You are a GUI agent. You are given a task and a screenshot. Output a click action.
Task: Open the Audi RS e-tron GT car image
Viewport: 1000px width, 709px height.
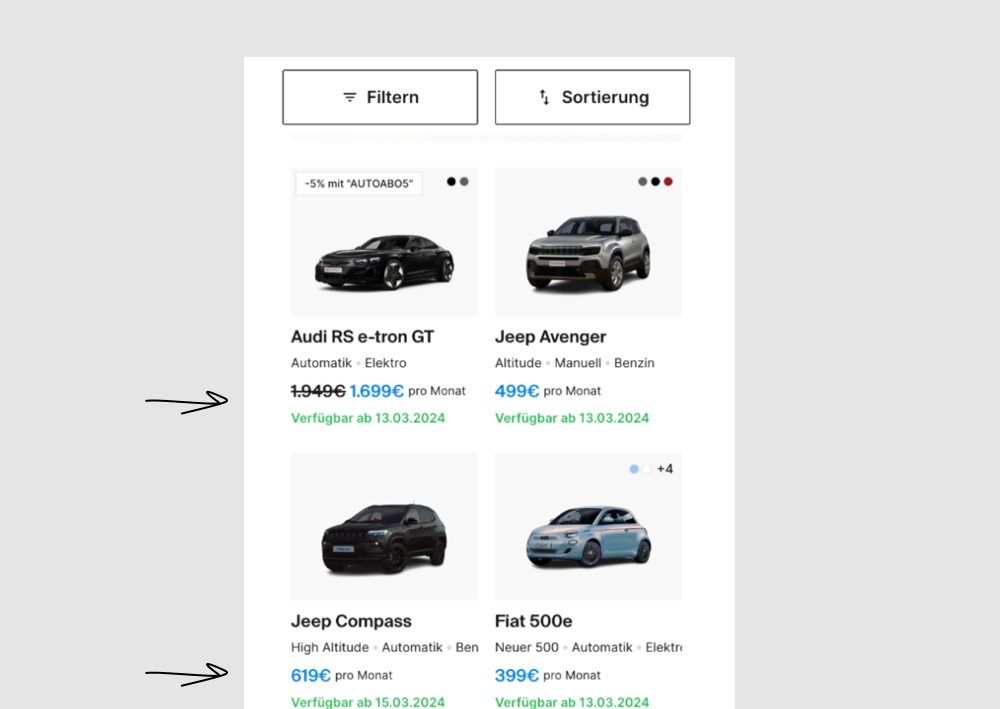pos(384,263)
